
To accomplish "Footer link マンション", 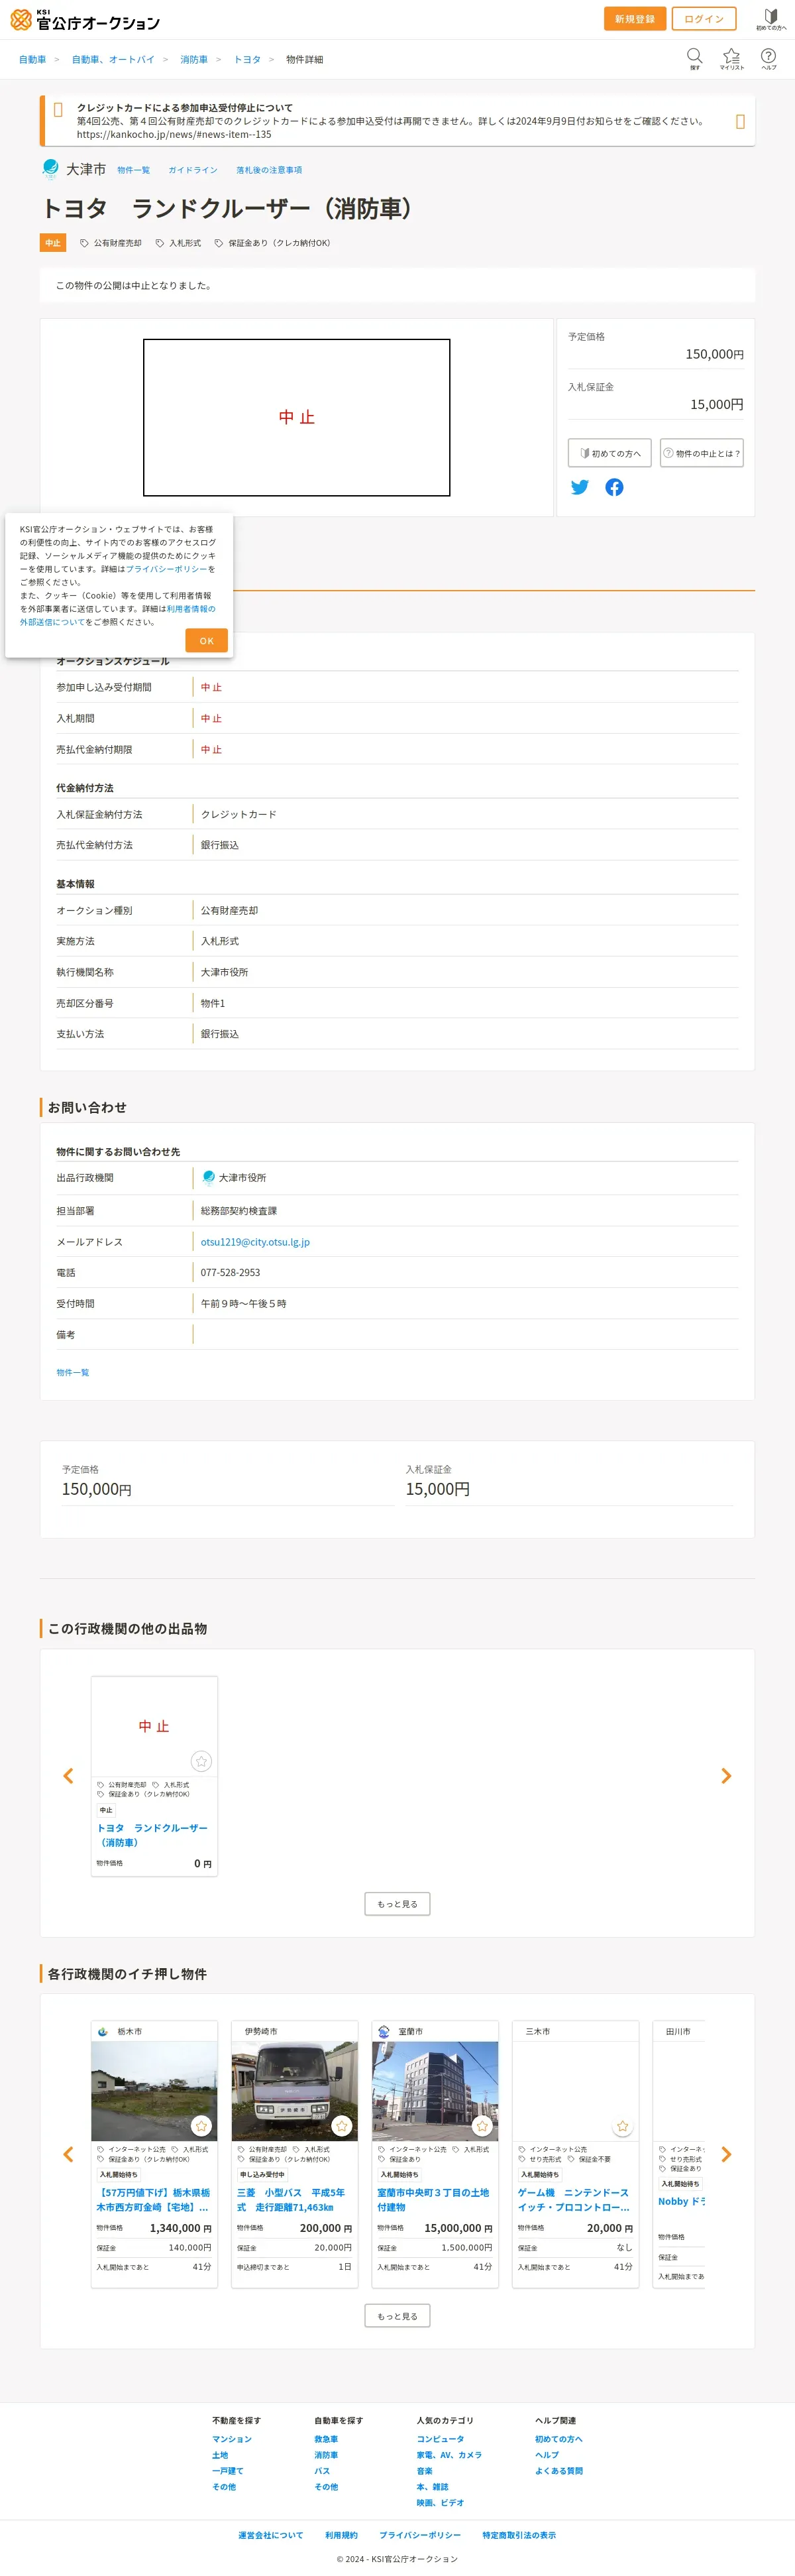I will (232, 2439).
